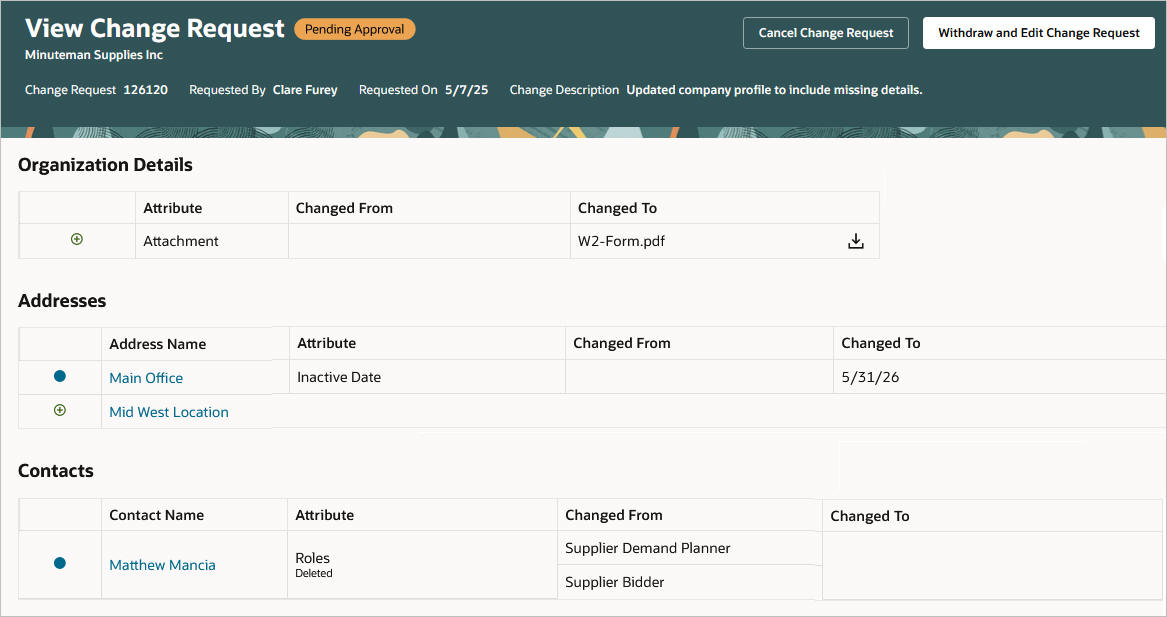Viewport: 1167px width, 617px height.
Task: Click Withdraw and Edit Change Request
Action: point(1038,33)
